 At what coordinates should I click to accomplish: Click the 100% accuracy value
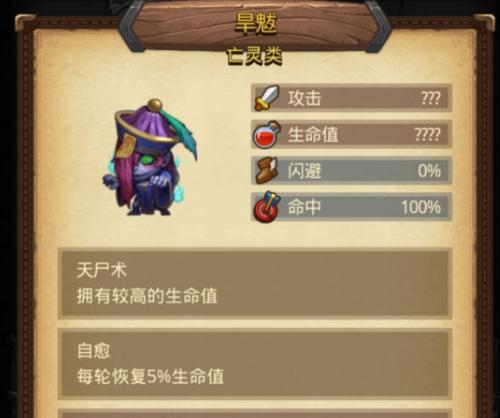[x=421, y=207]
